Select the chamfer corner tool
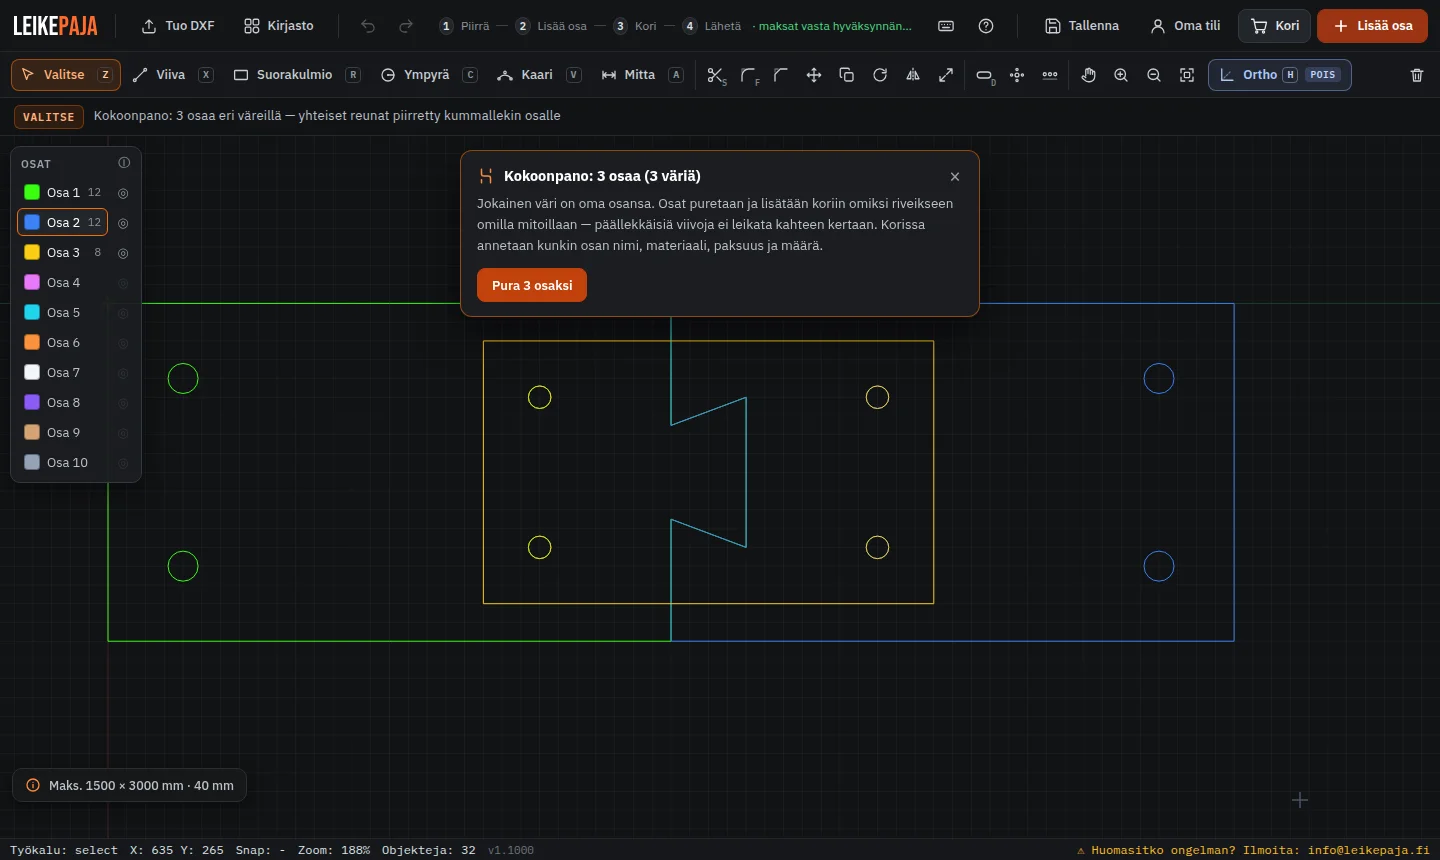The image size is (1440, 860). coord(781,75)
